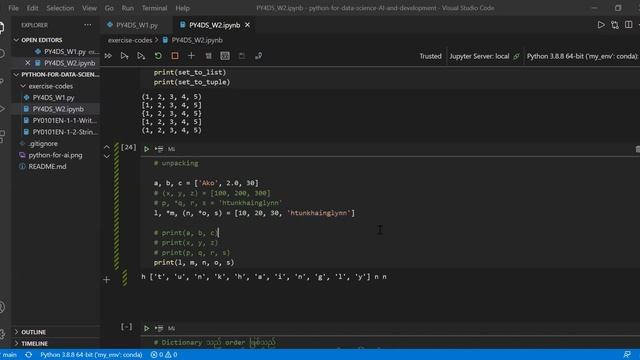Screen dimensions: 640x360
Task: Click the export notebook toolbar icon
Action: point(258,56)
